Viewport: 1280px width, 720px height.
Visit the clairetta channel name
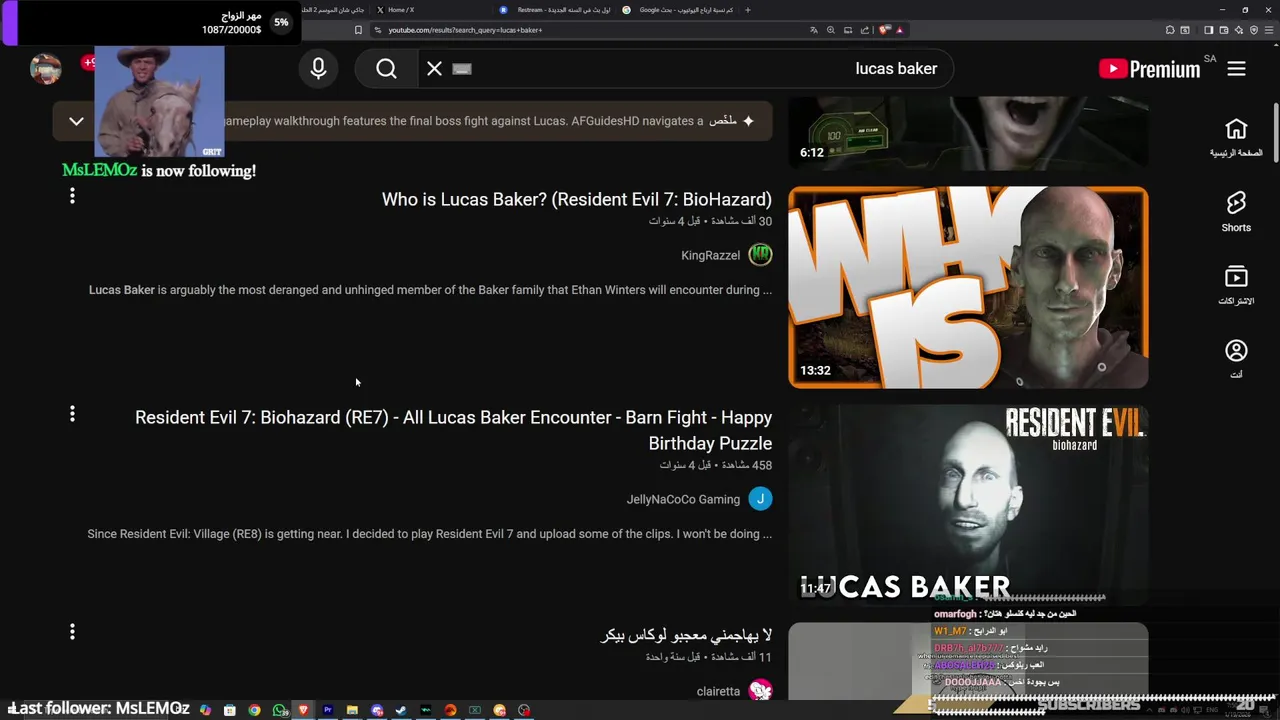[x=718, y=691]
